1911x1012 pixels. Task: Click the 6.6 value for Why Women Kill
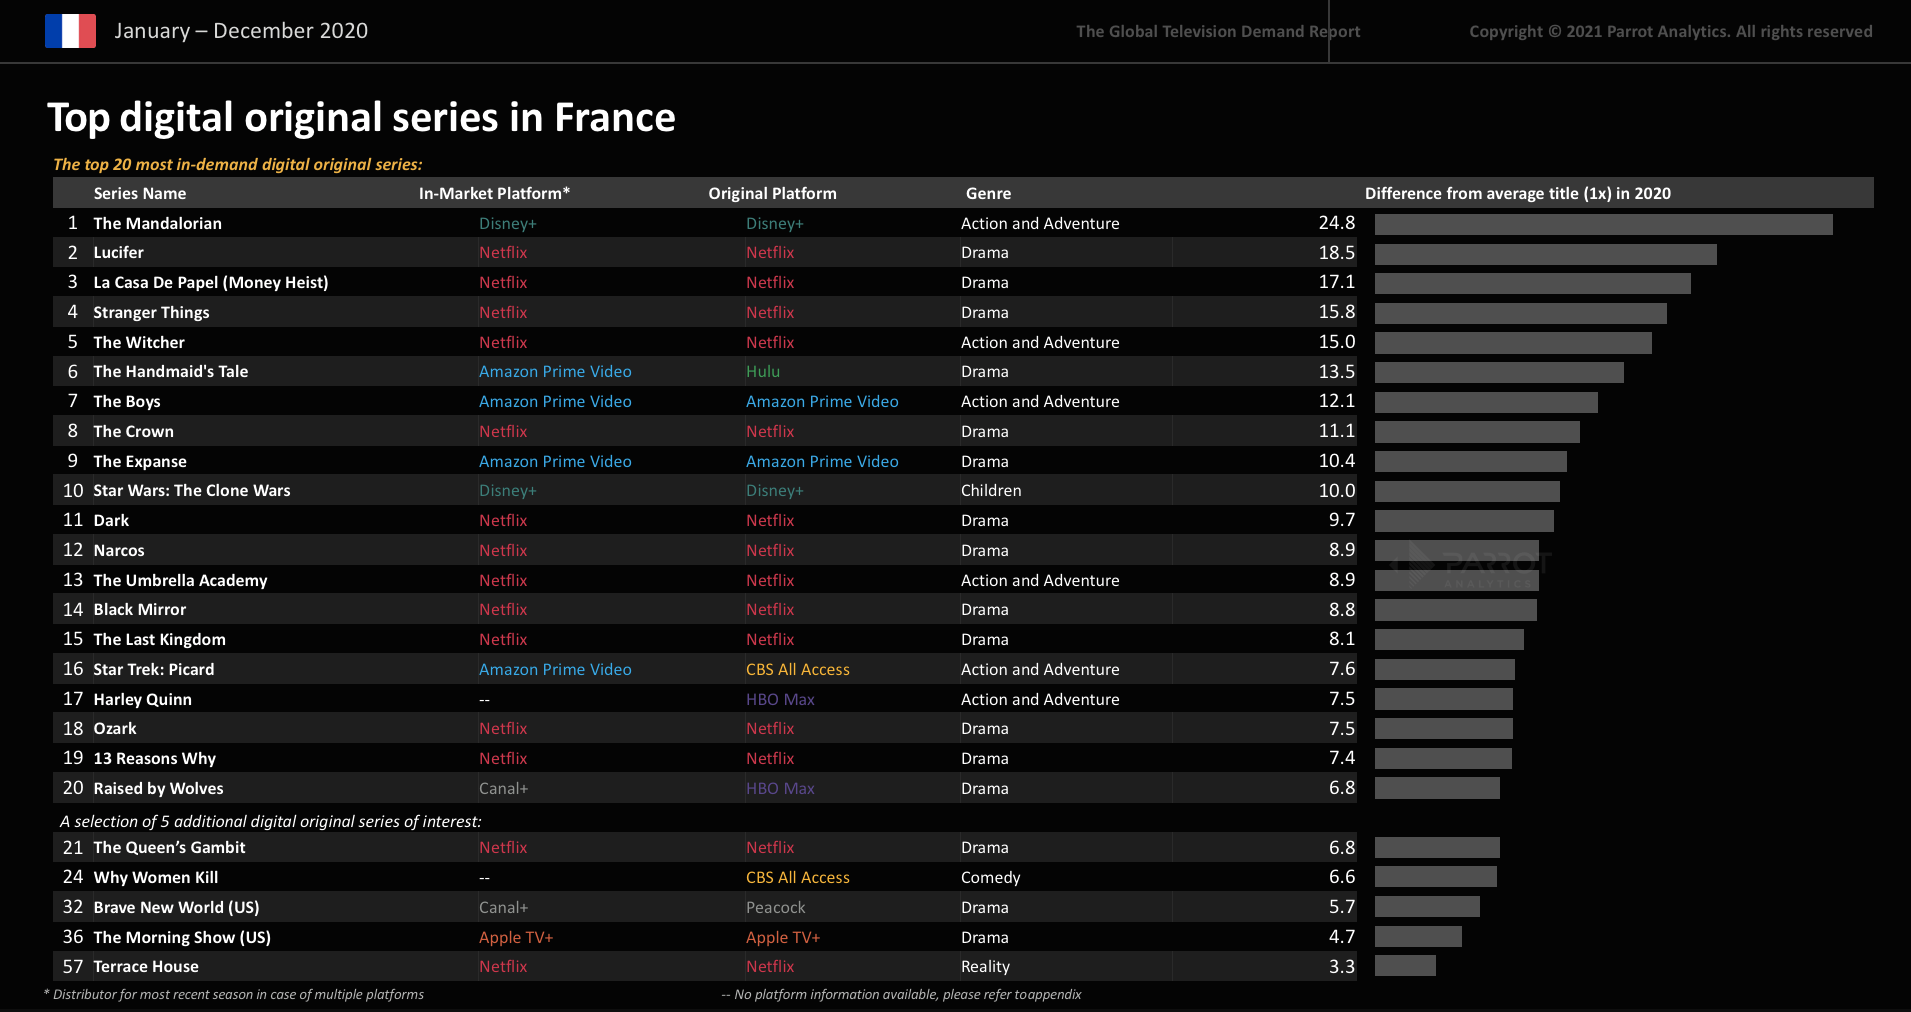(x=1342, y=877)
